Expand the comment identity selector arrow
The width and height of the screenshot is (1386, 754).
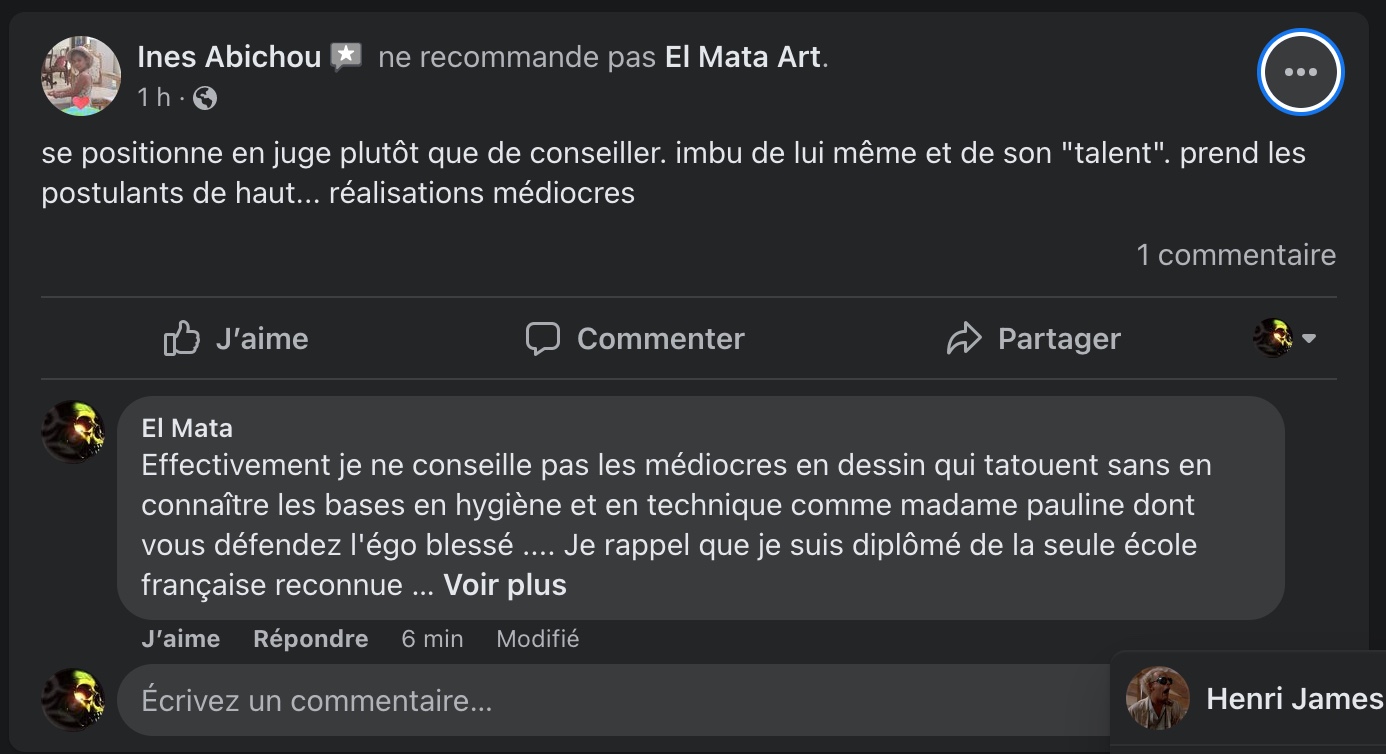[x=1309, y=339]
